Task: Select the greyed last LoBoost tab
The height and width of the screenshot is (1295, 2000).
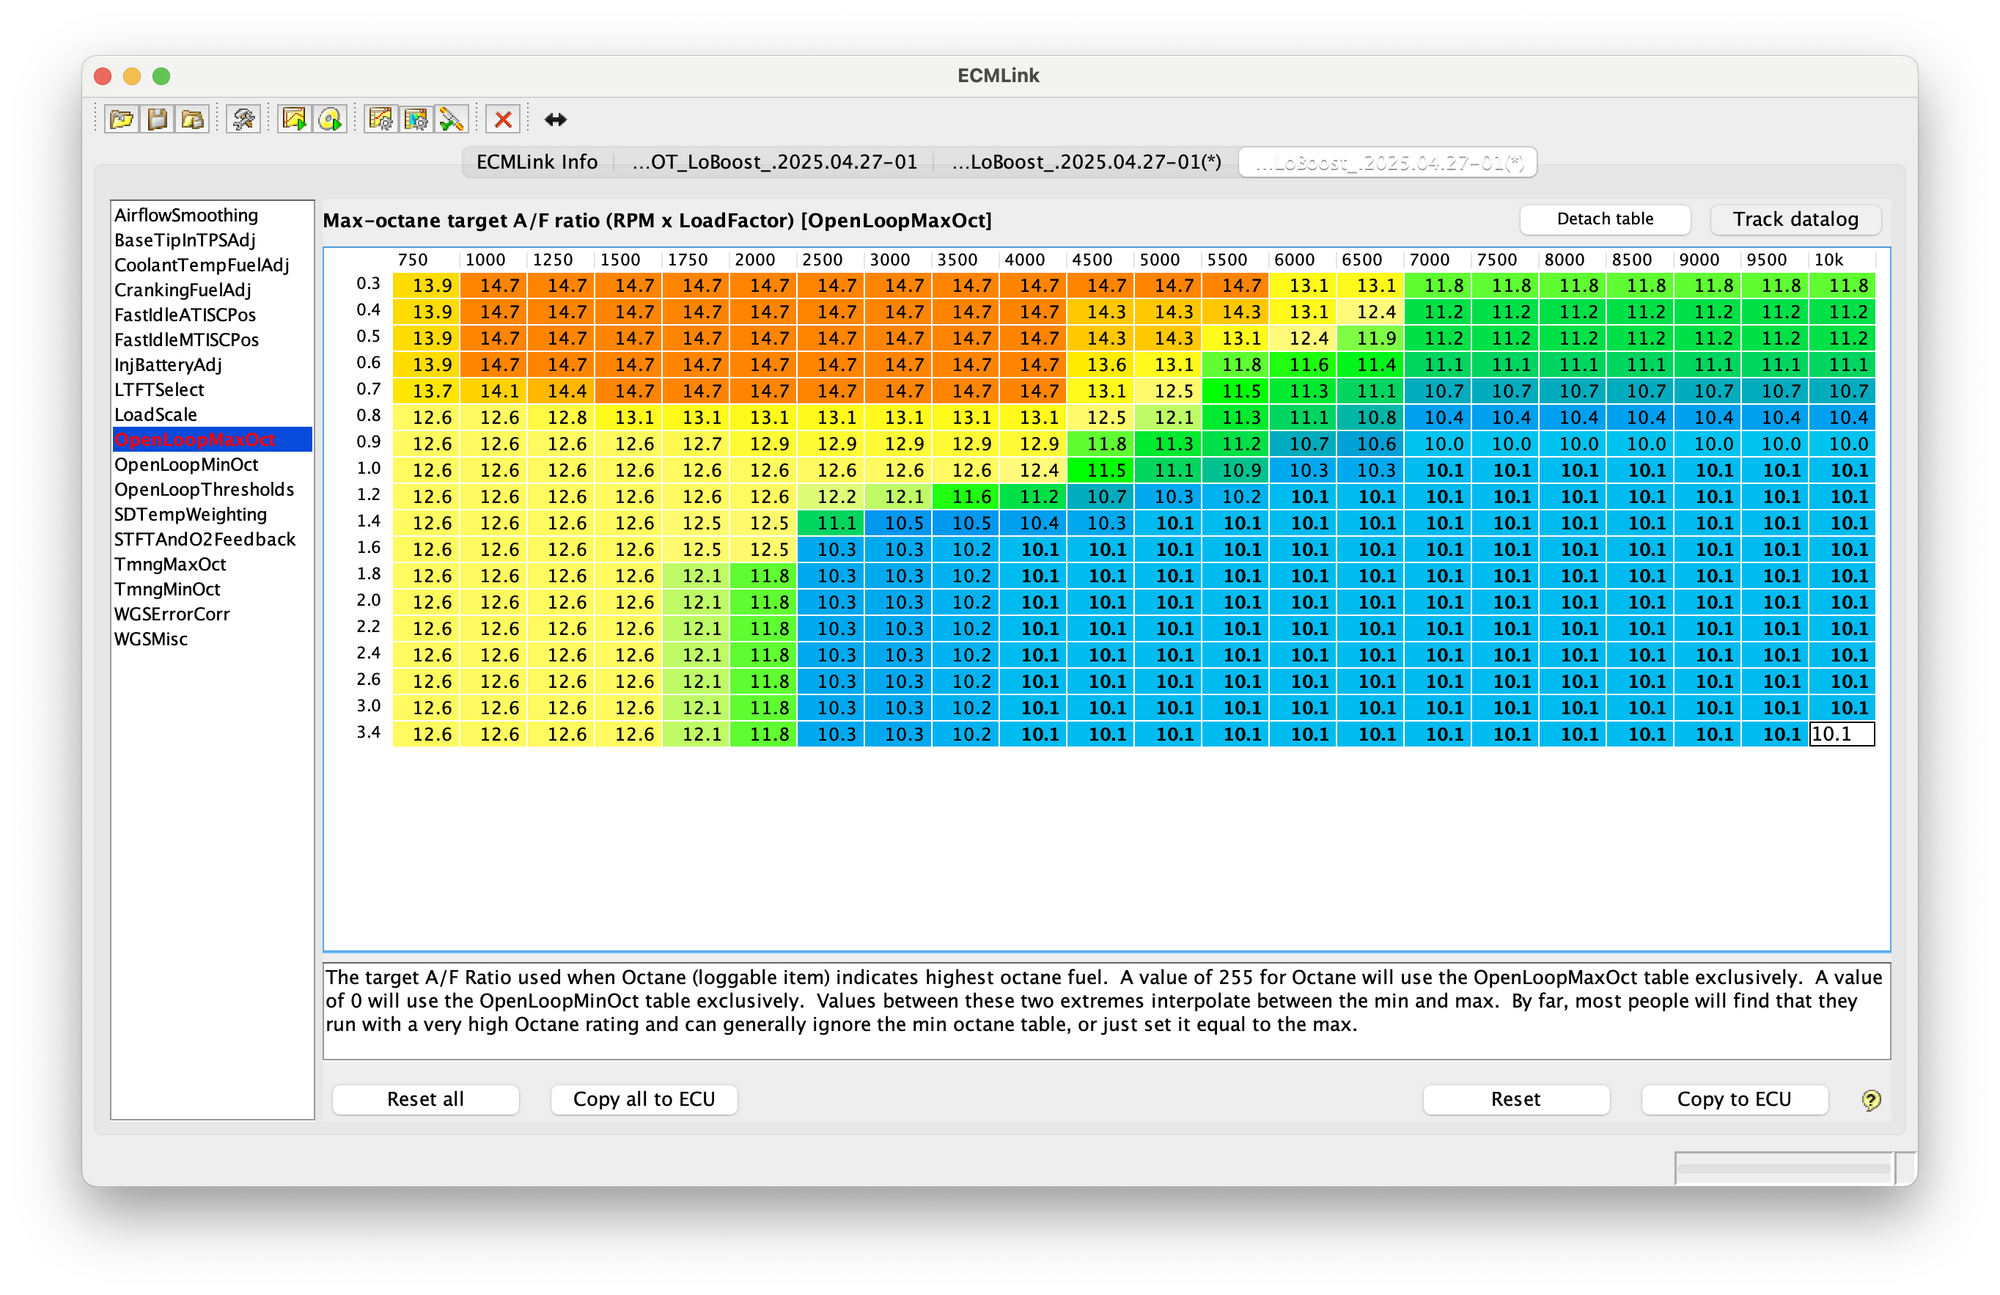Action: tap(1388, 162)
